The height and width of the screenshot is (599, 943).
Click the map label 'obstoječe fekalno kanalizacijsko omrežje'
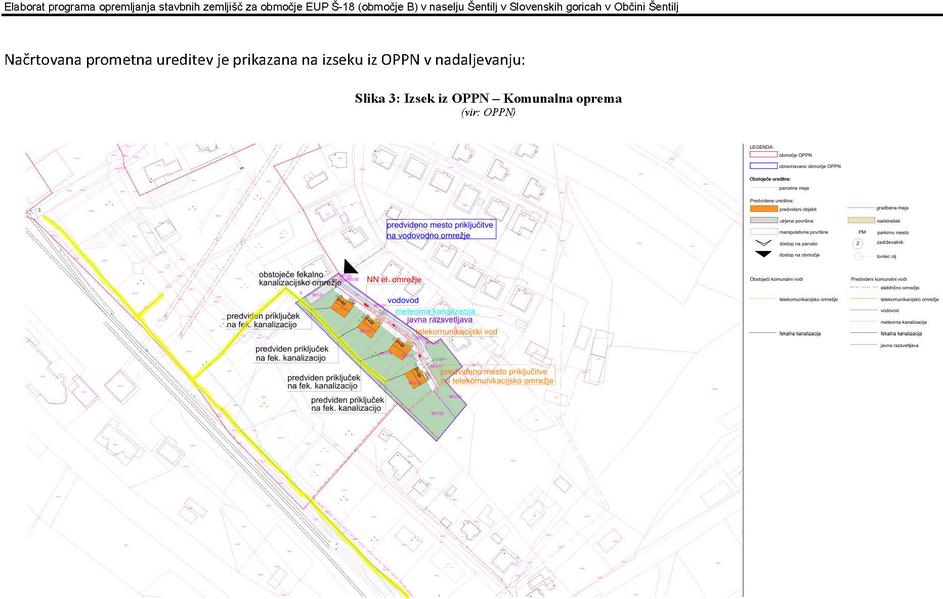[300, 278]
